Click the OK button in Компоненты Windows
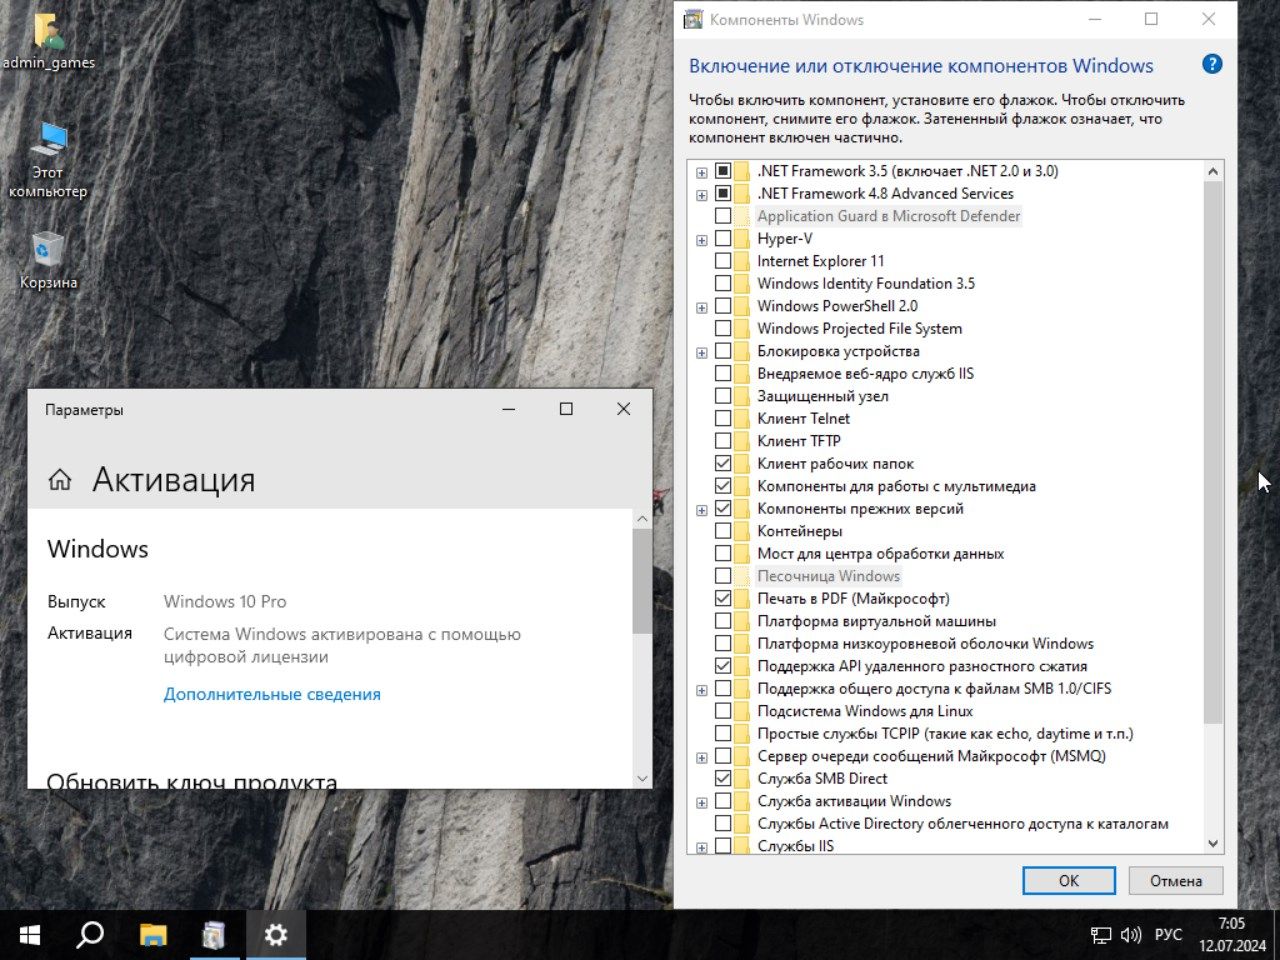 click(x=1068, y=880)
